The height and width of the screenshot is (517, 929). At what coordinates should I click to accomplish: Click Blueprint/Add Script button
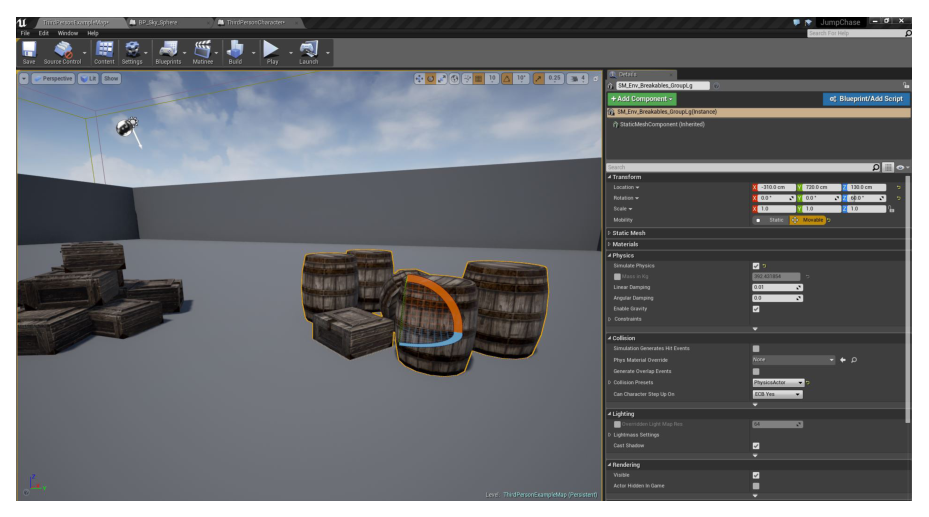(866, 99)
